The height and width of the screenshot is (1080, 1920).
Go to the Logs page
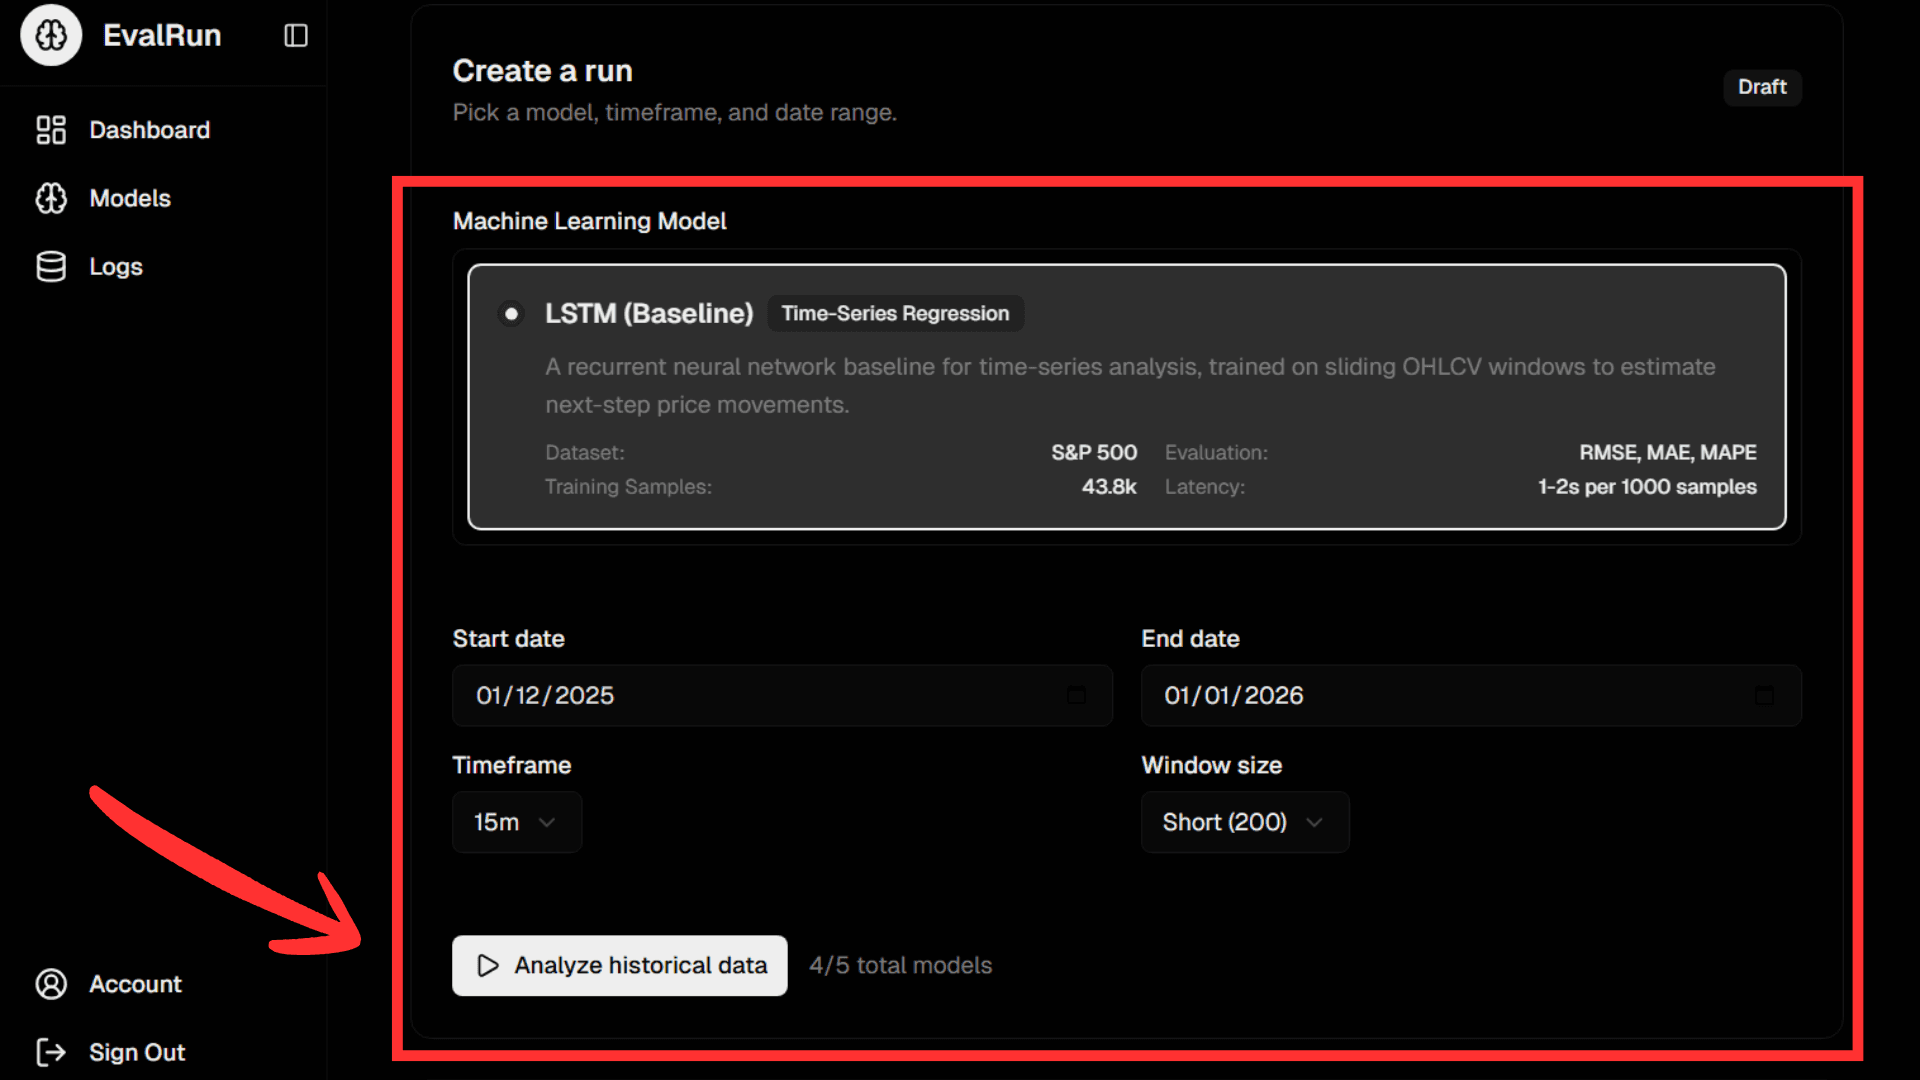click(116, 267)
